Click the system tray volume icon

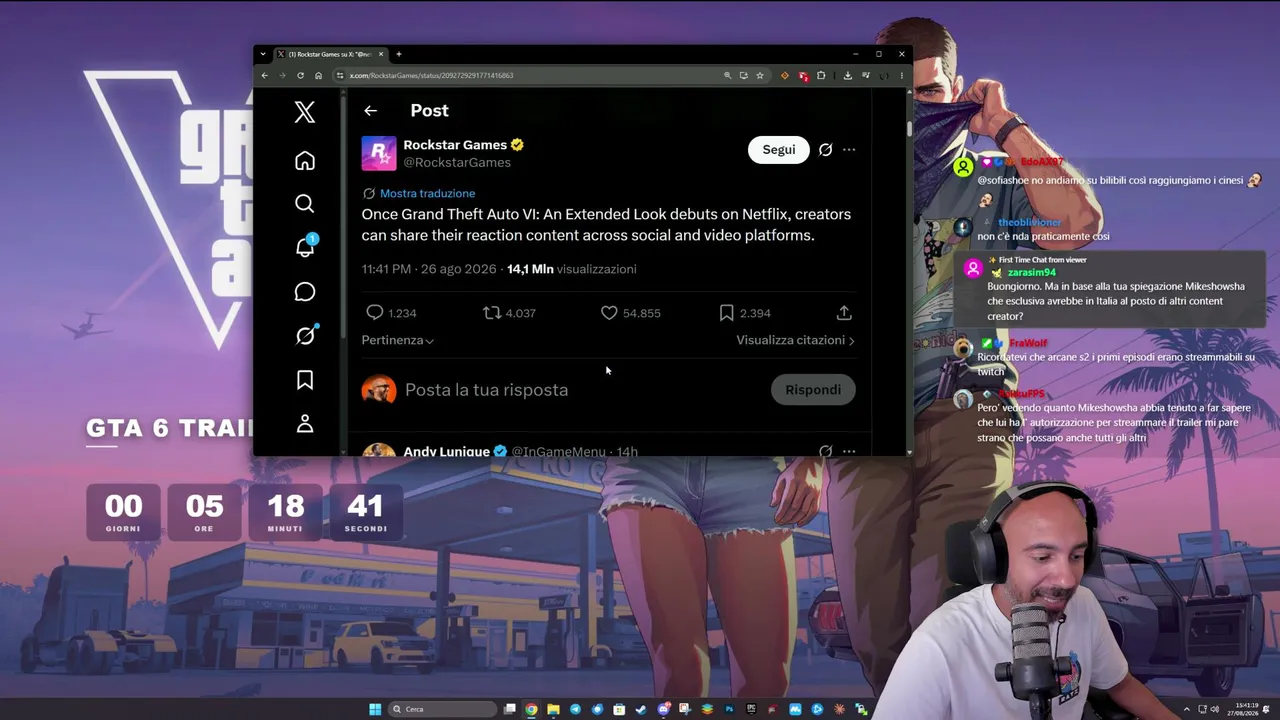tap(1215, 709)
